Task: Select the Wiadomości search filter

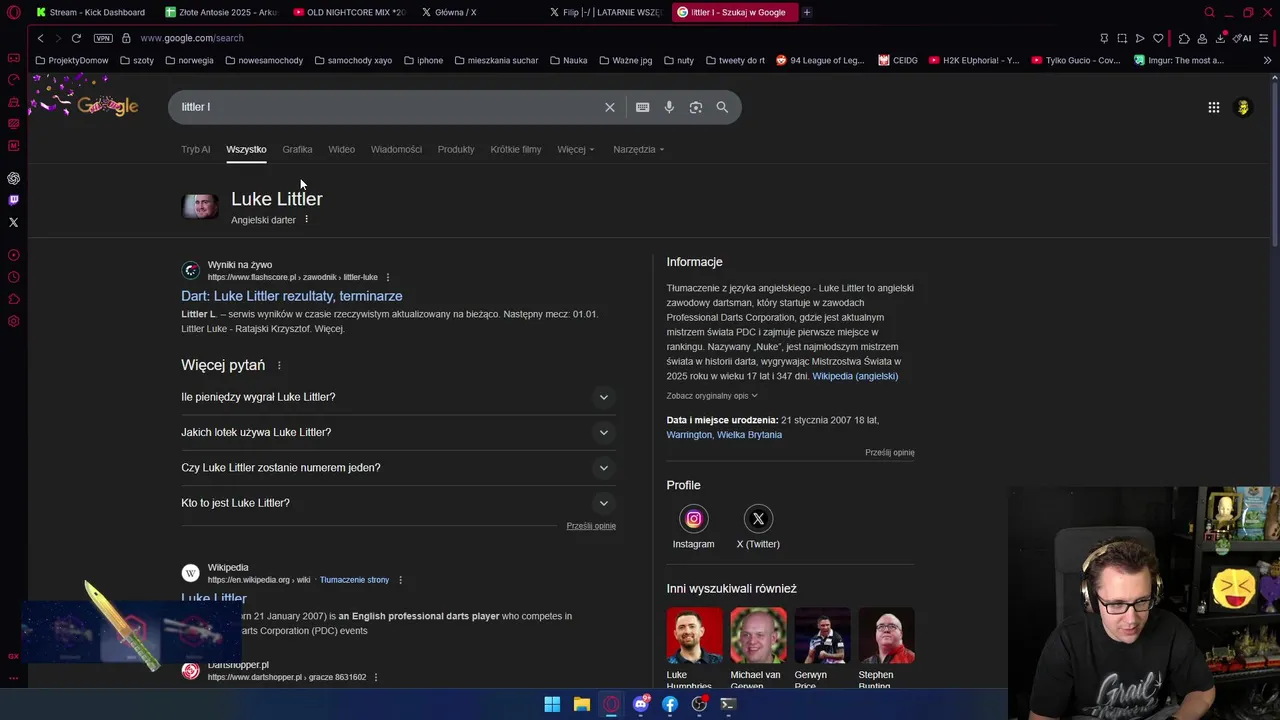Action: [396, 149]
